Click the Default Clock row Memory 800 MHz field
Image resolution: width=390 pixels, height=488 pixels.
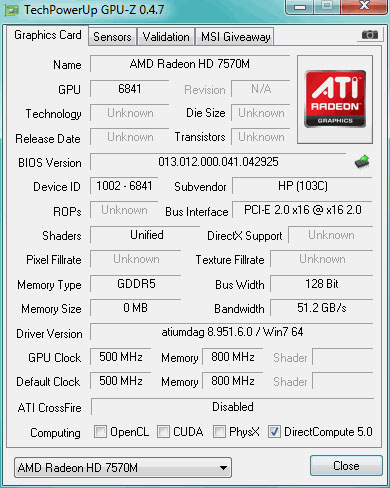(233, 381)
